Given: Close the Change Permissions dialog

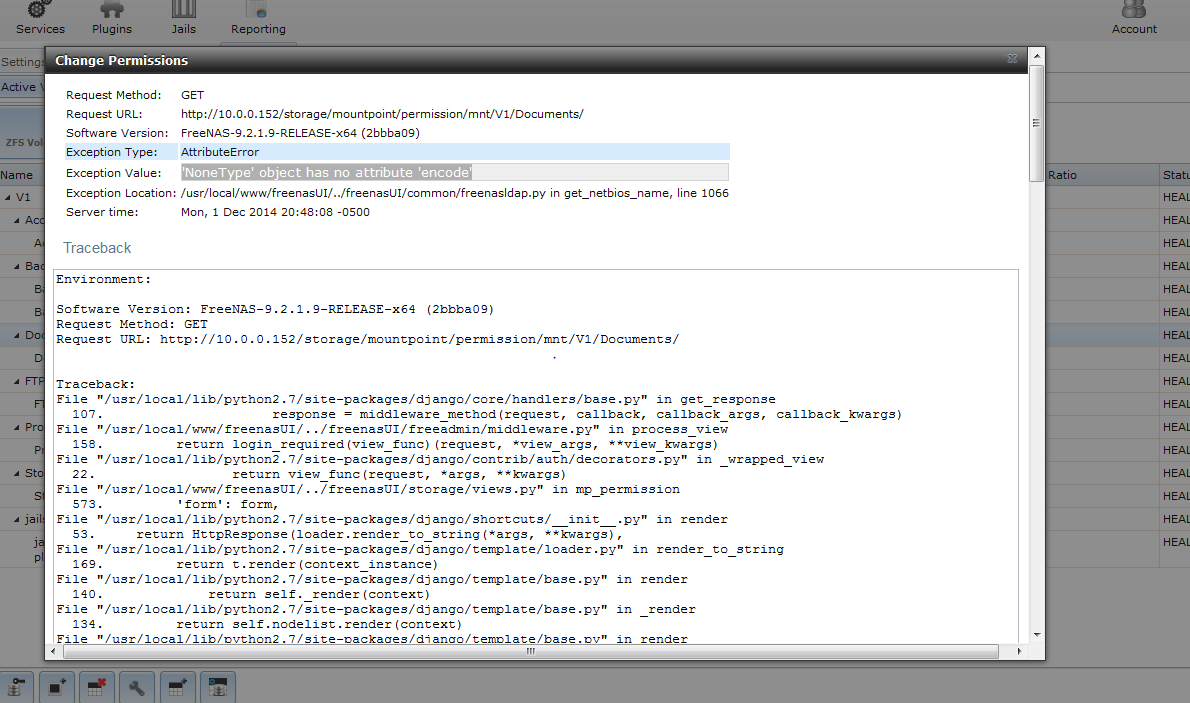Looking at the screenshot, I should pyautogui.click(x=1012, y=59).
